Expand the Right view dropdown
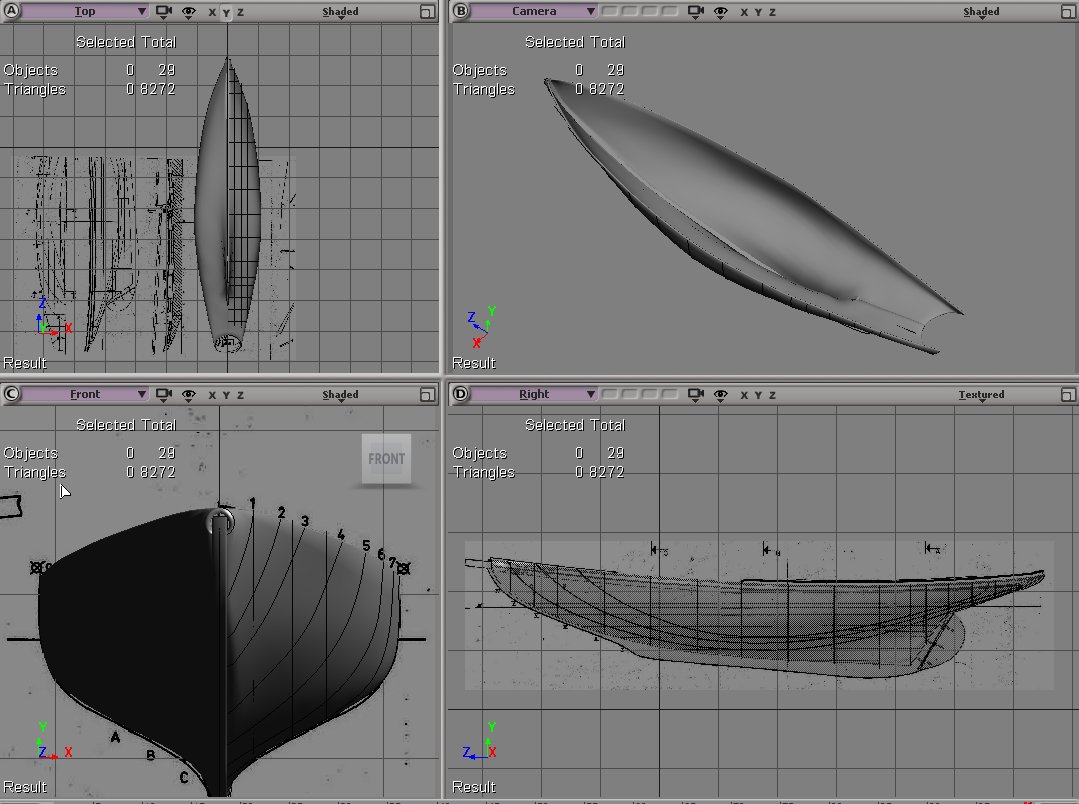The height and width of the screenshot is (804, 1079). tap(535, 395)
